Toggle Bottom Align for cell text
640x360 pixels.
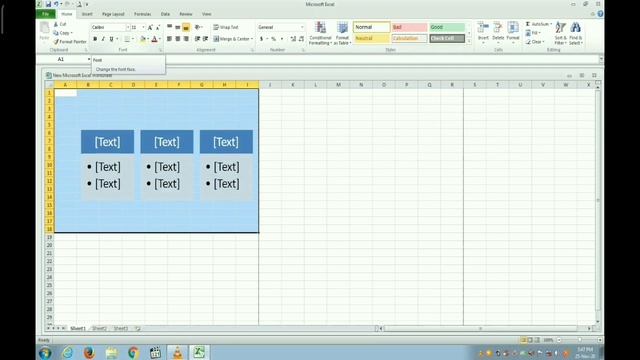point(186,27)
